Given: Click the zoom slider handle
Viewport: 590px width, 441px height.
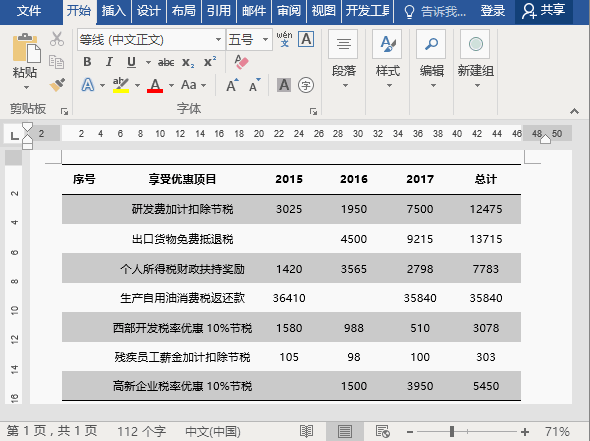Looking at the screenshot, I should click(x=452, y=431).
